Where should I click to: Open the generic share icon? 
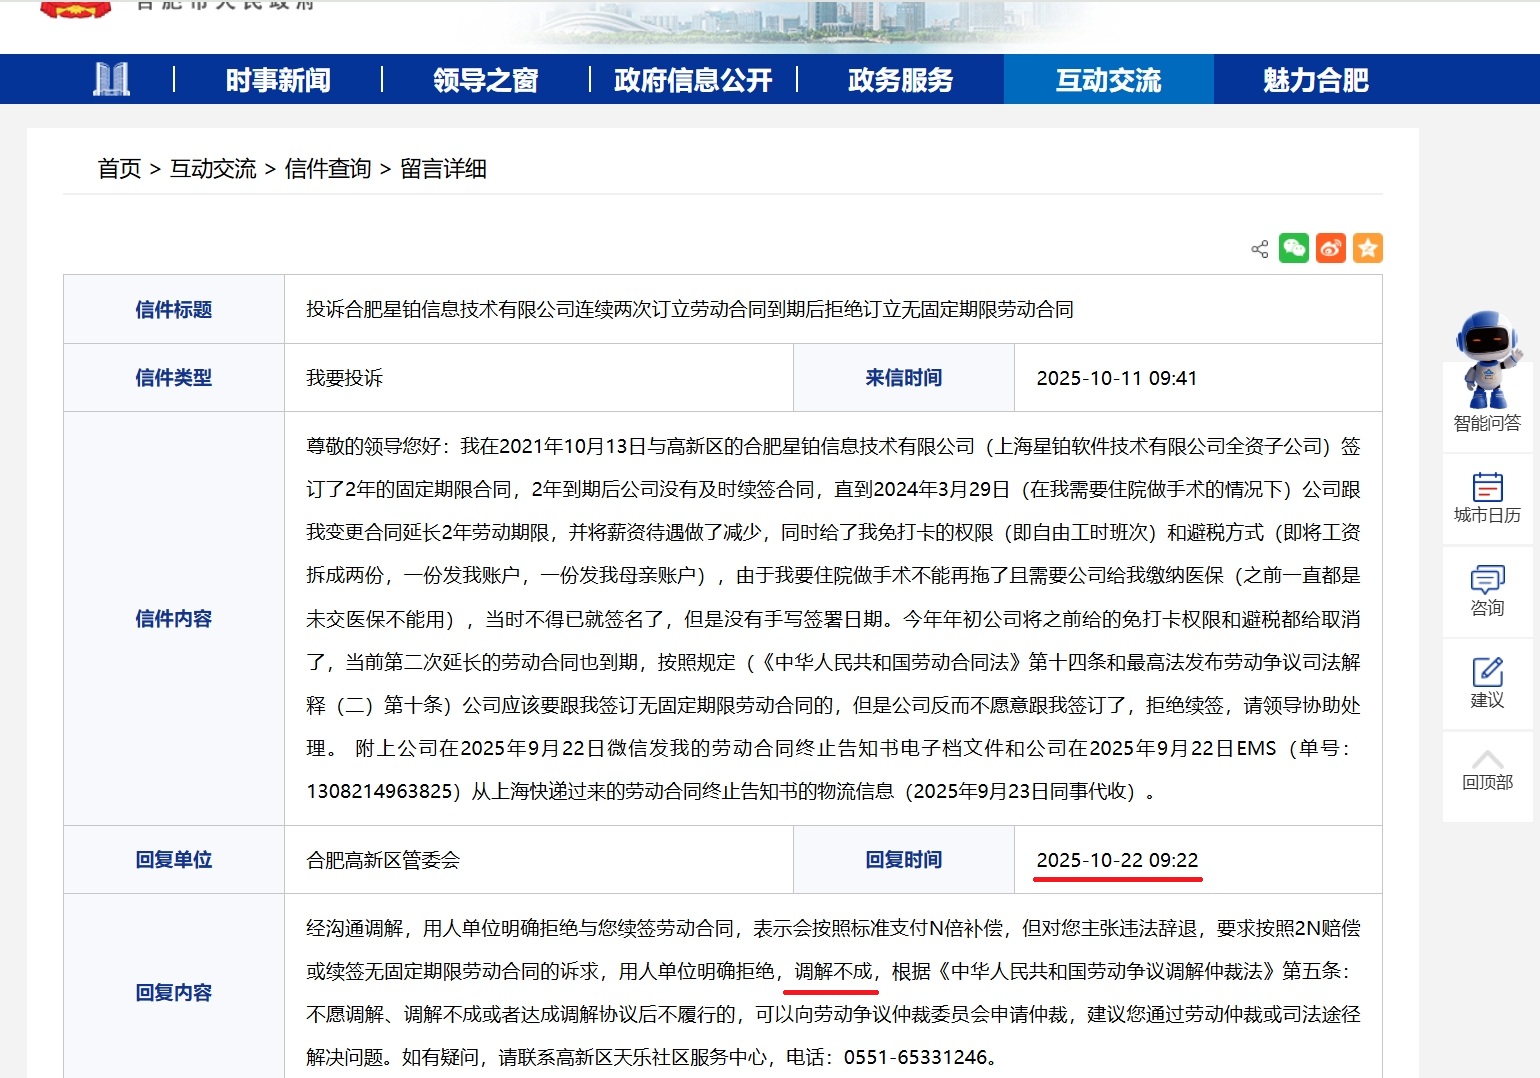pos(1258,248)
